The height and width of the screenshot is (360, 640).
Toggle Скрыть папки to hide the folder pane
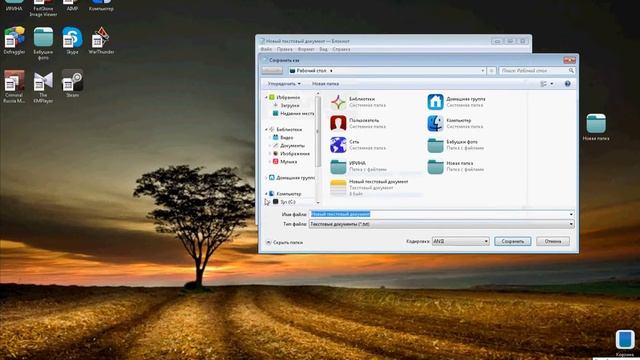coord(284,242)
